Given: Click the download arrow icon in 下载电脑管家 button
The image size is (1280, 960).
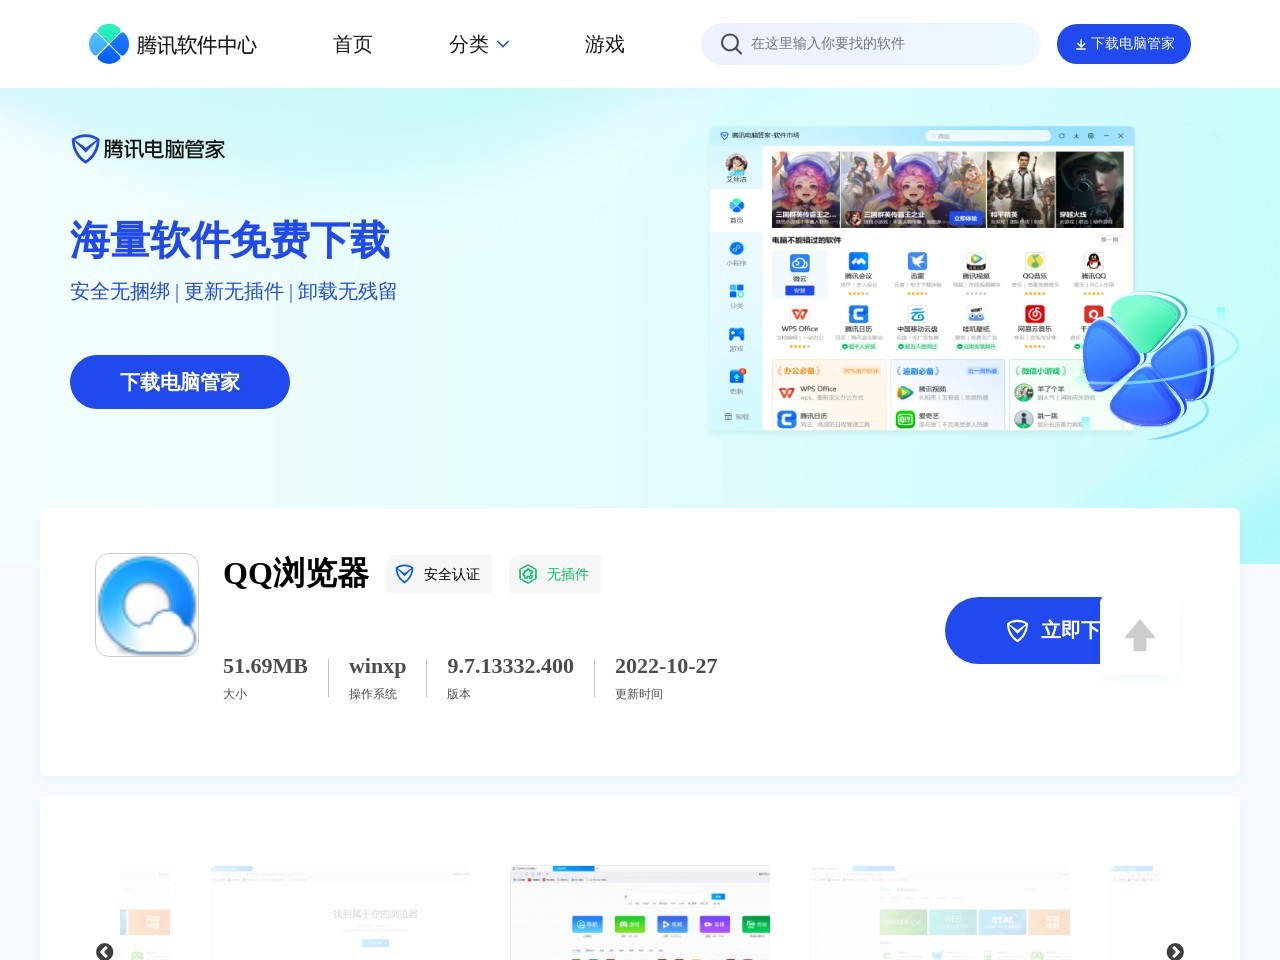Looking at the screenshot, I should pos(1082,44).
